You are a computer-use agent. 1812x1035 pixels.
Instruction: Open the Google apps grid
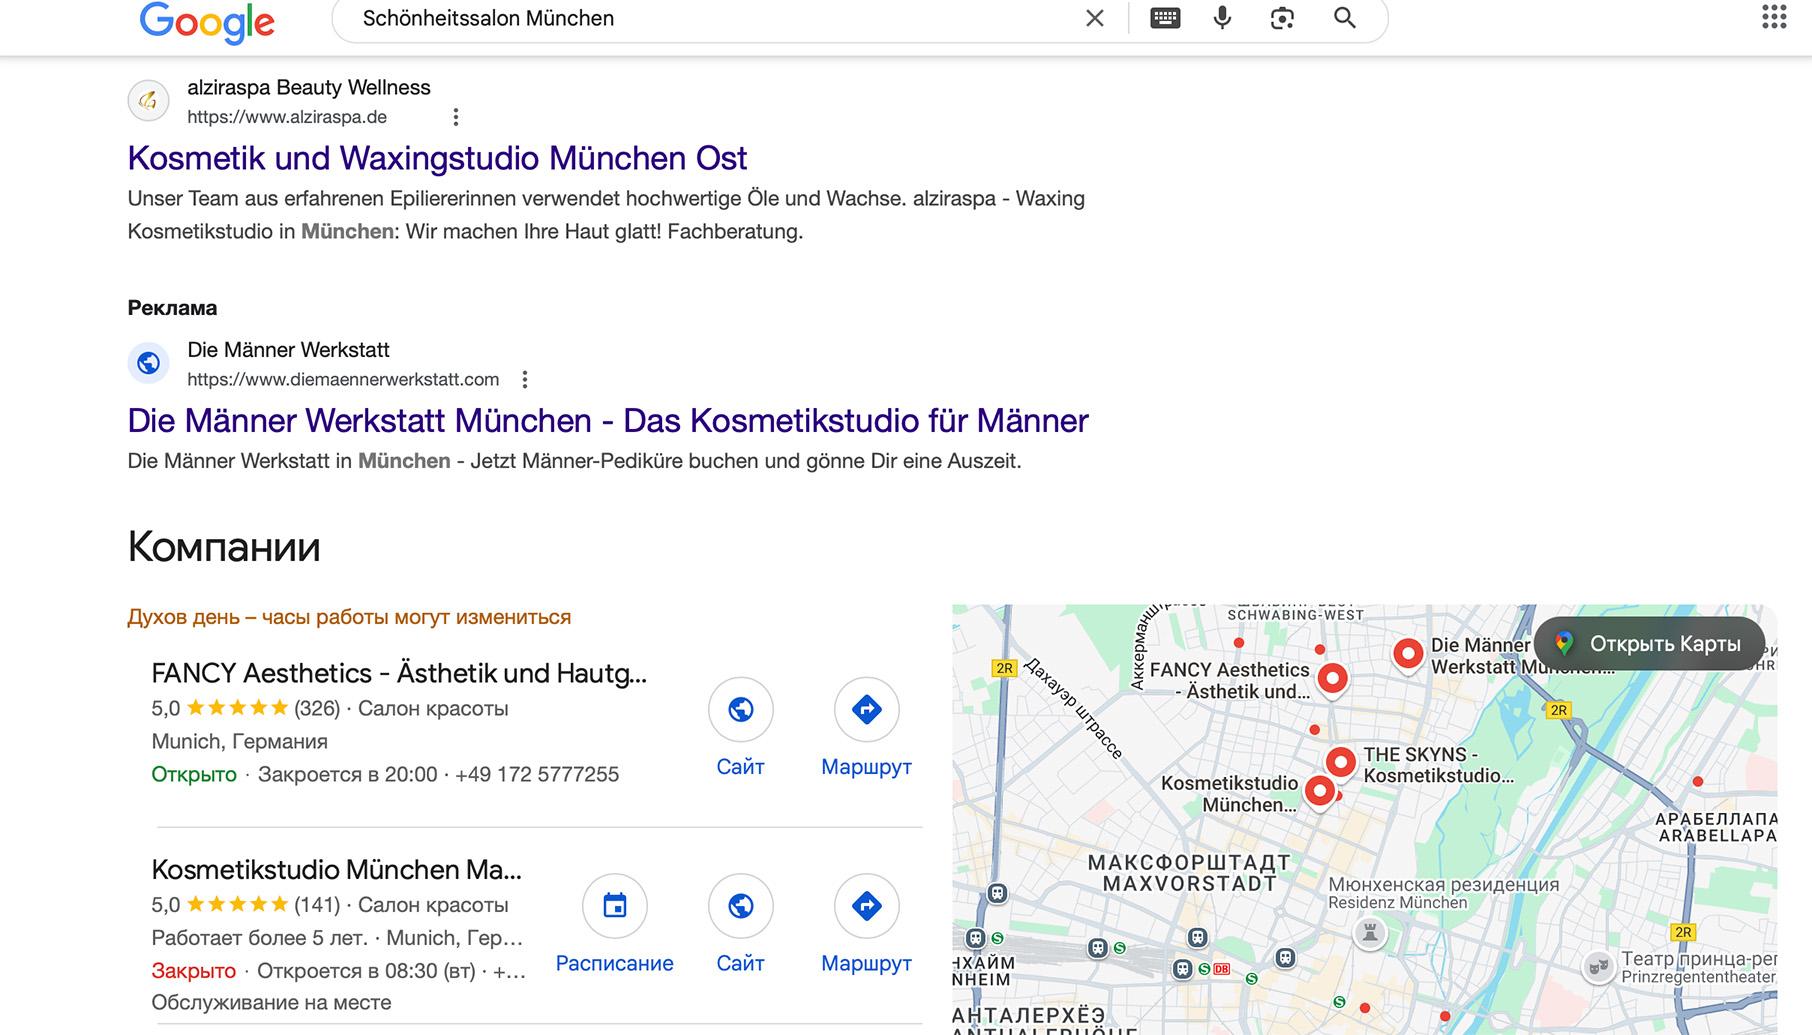(1774, 17)
